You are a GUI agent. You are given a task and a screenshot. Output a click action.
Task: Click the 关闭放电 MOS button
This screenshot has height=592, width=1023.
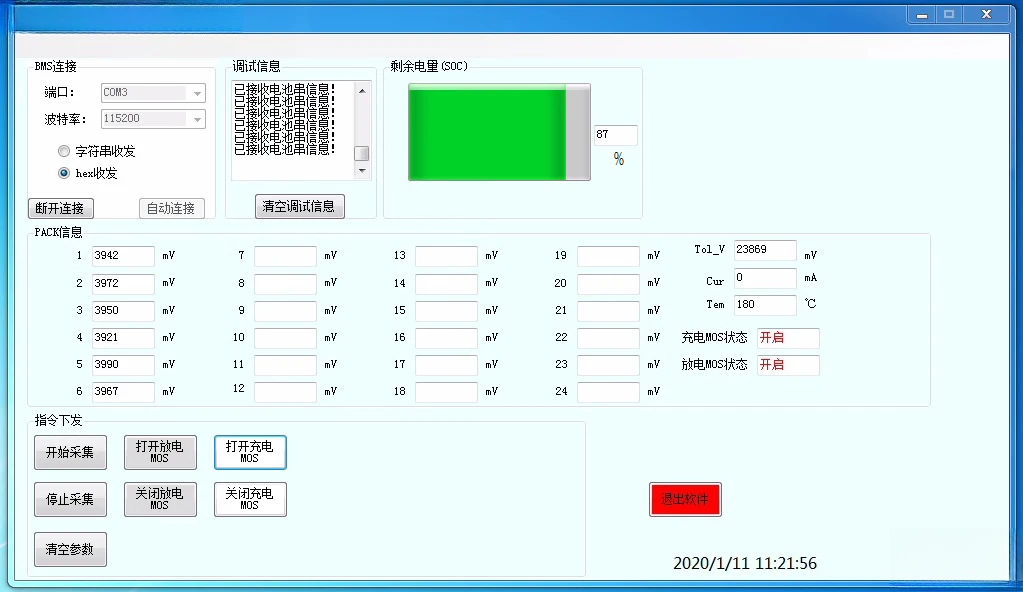[x=160, y=499]
